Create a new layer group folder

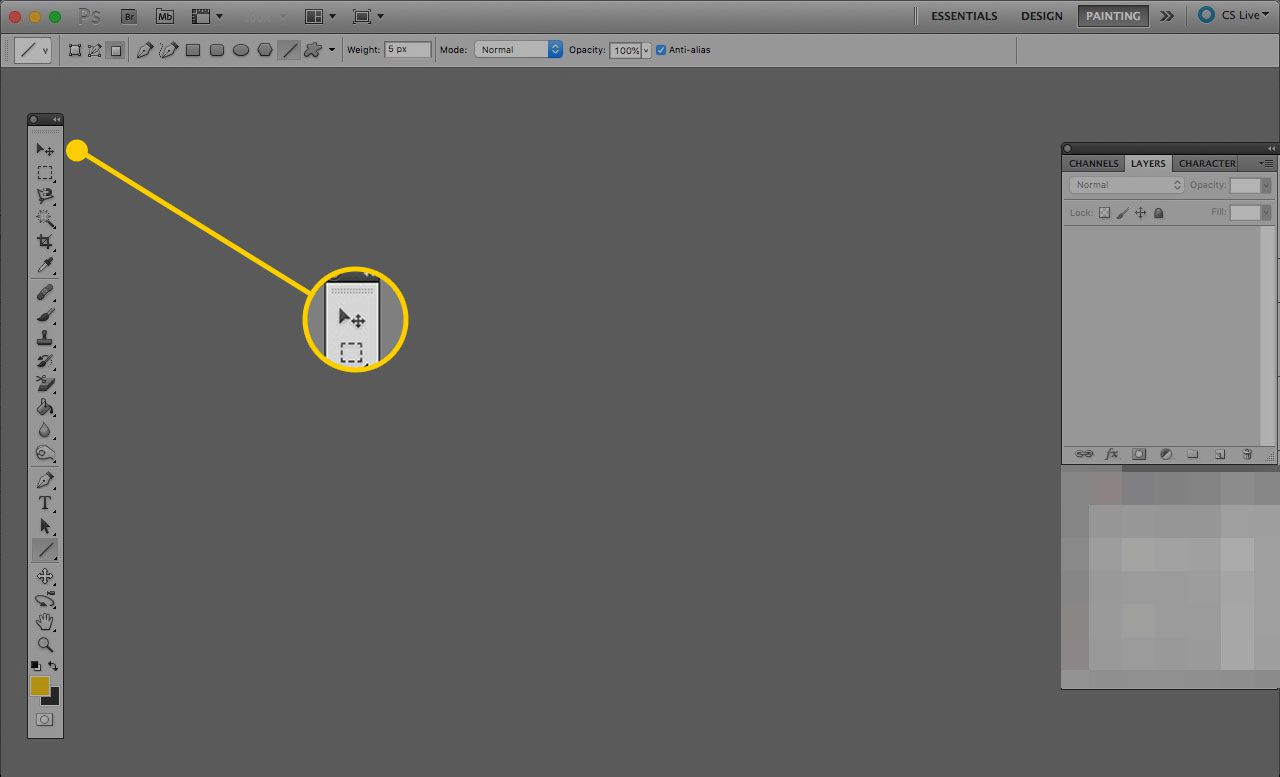[1193, 454]
